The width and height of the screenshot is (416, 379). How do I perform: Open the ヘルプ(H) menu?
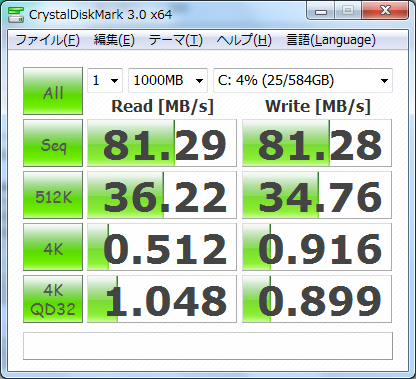click(244, 40)
